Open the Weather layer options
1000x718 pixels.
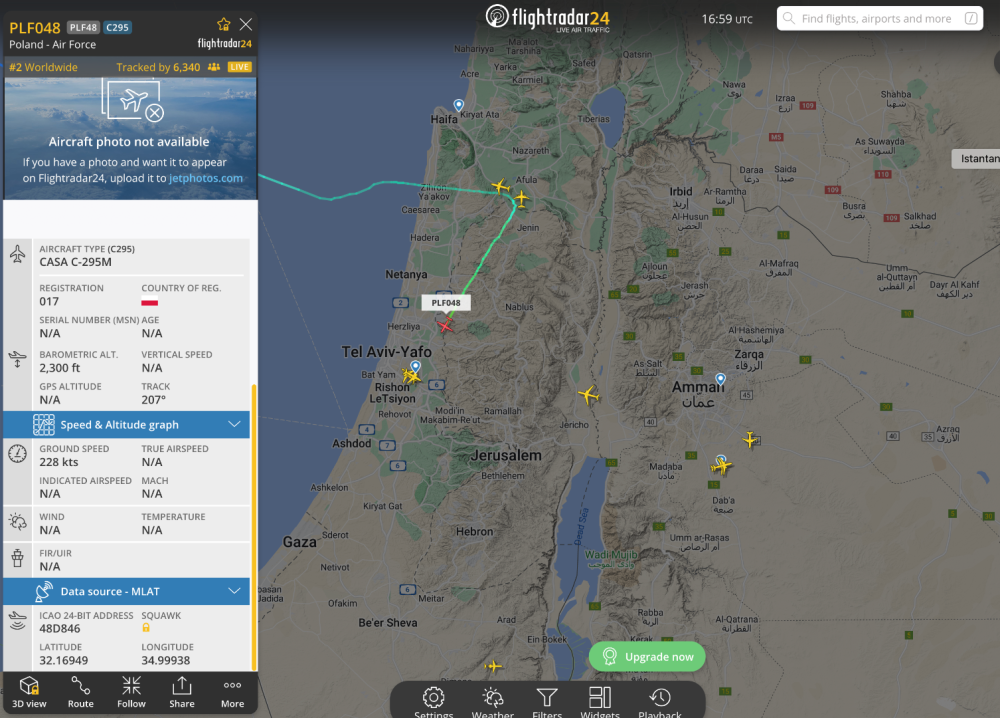tap(492, 701)
